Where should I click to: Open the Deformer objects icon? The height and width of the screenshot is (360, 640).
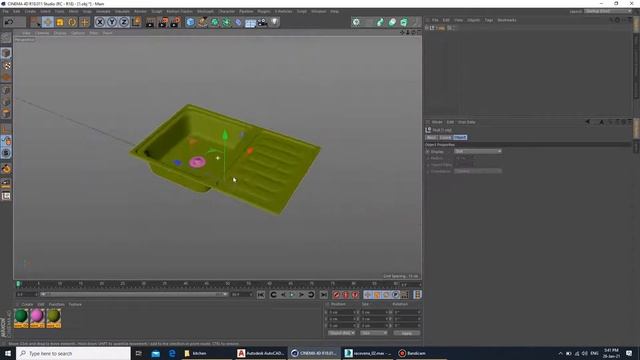(x=238, y=22)
